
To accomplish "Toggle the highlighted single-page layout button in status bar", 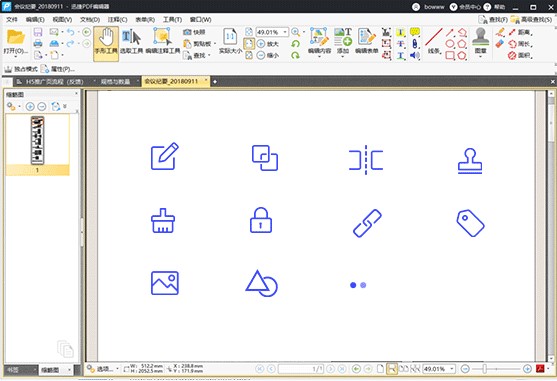I will point(391,369).
